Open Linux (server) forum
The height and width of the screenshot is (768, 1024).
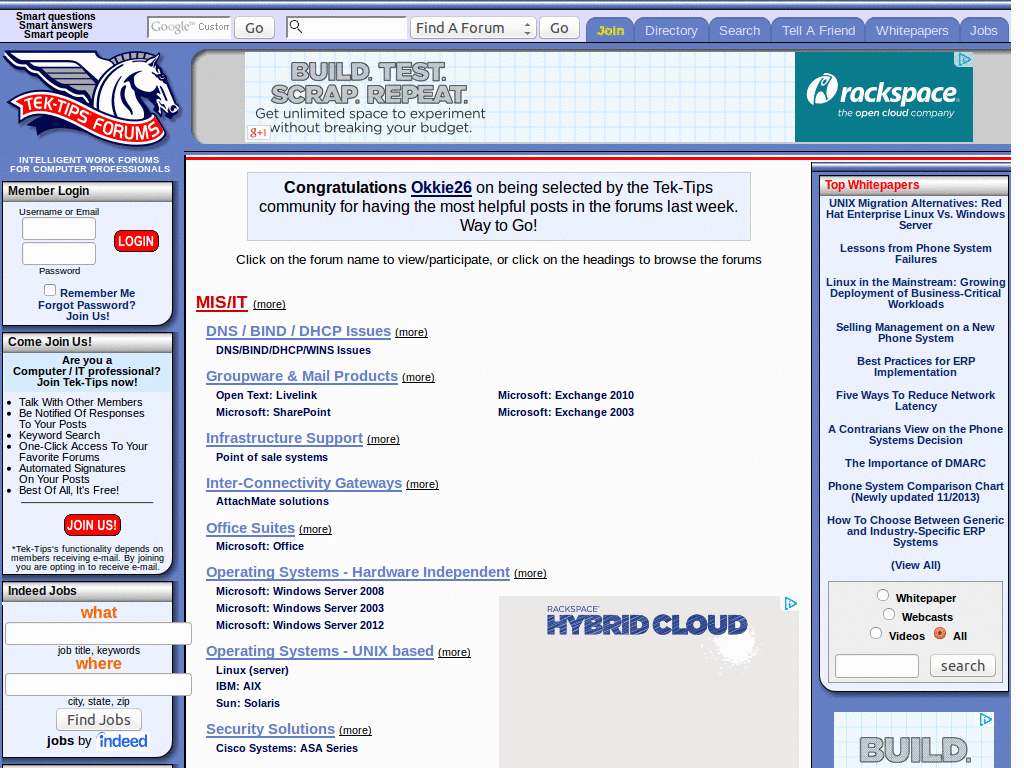click(x=252, y=670)
